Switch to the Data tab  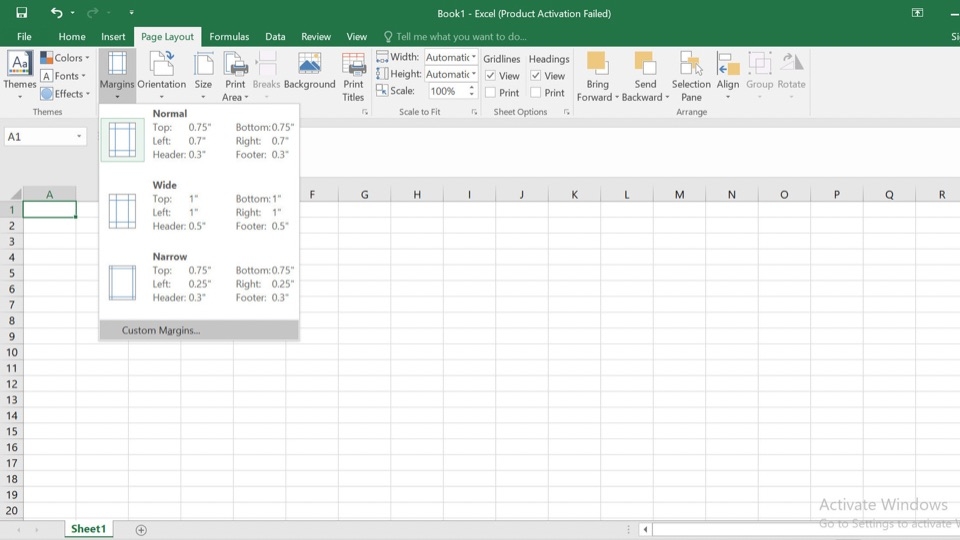point(275,37)
